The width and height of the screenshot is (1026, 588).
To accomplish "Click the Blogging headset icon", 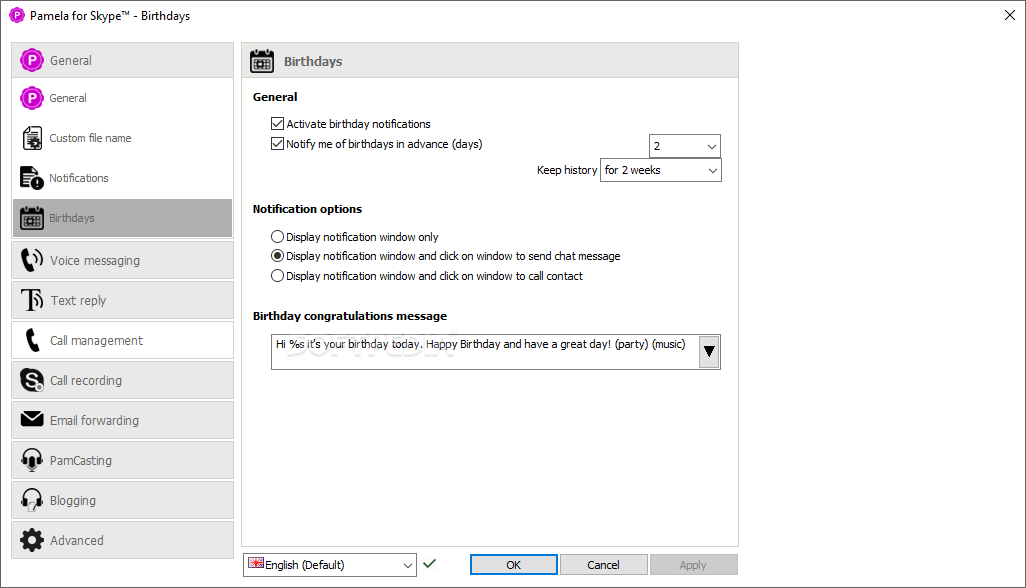I will pyautogui.click(x=31, y=500).
